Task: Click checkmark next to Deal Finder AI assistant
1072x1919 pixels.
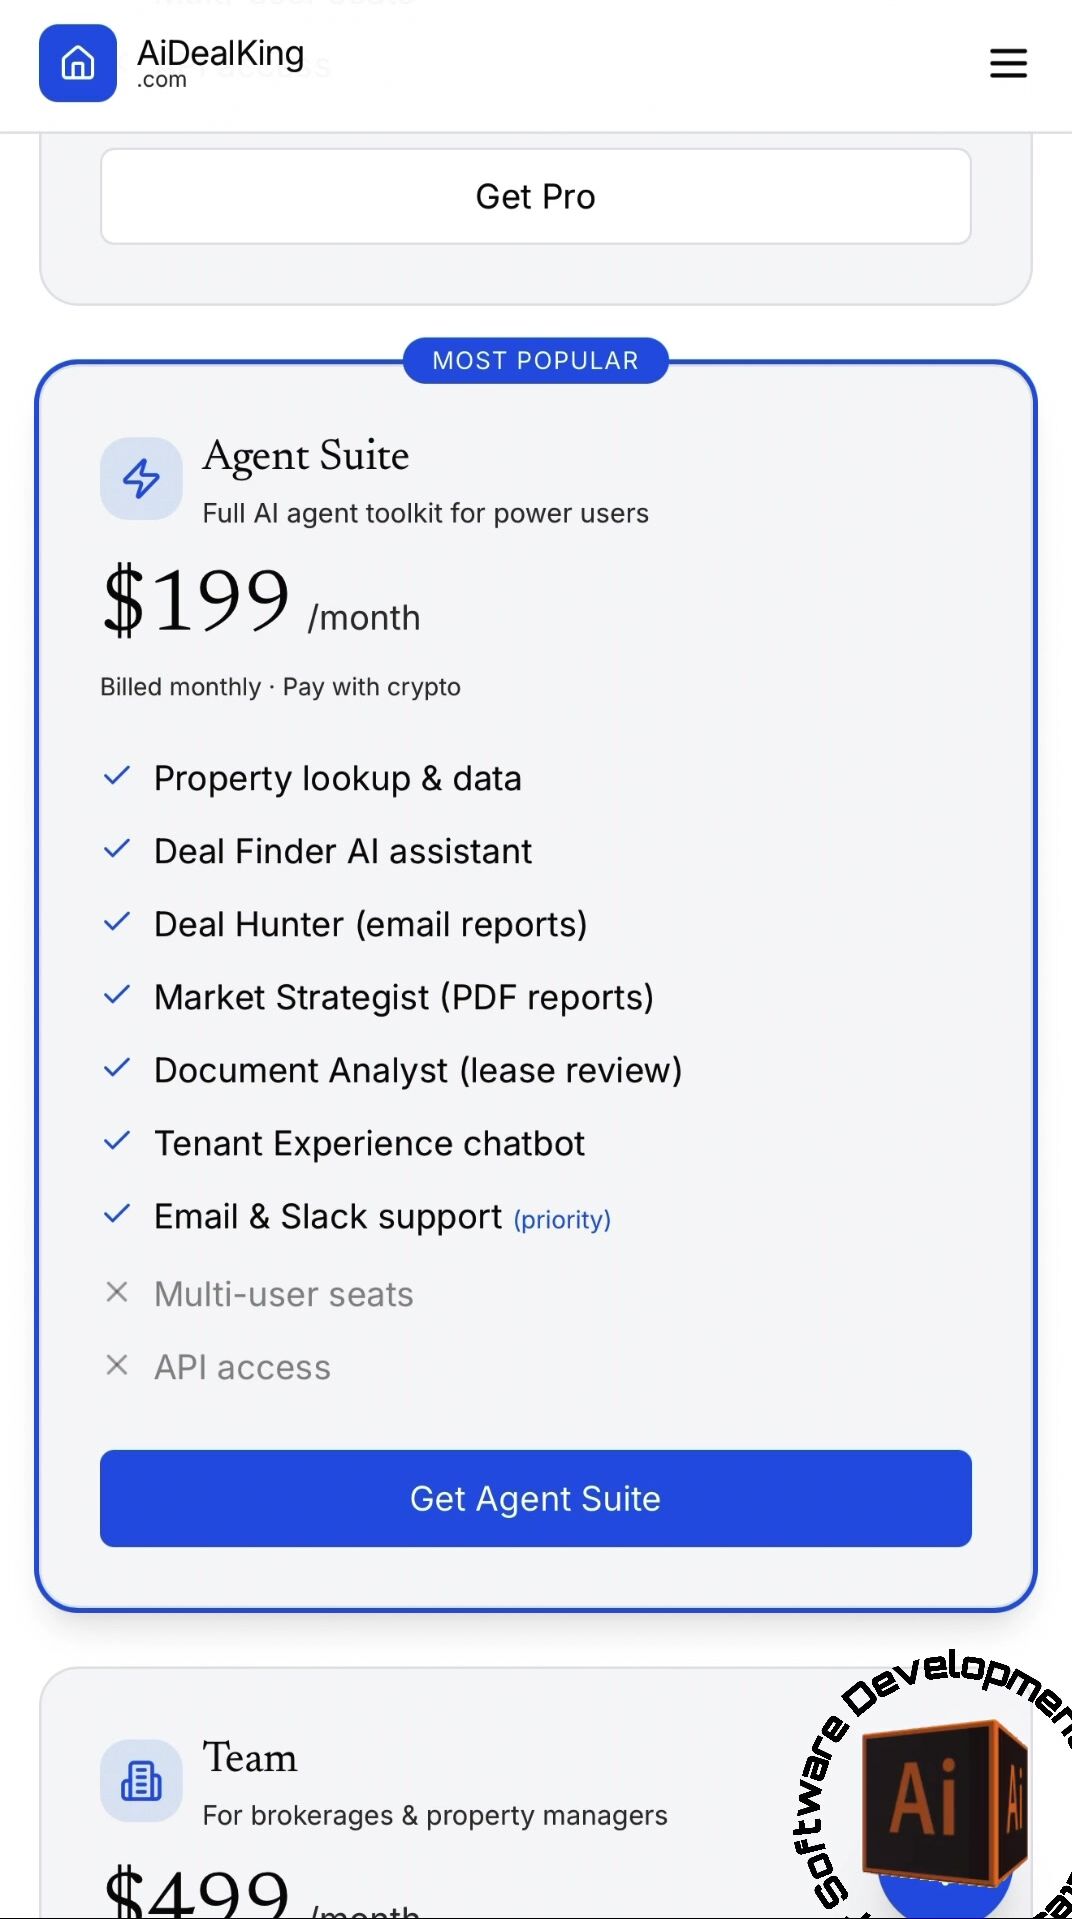Action: pos(117,849)
